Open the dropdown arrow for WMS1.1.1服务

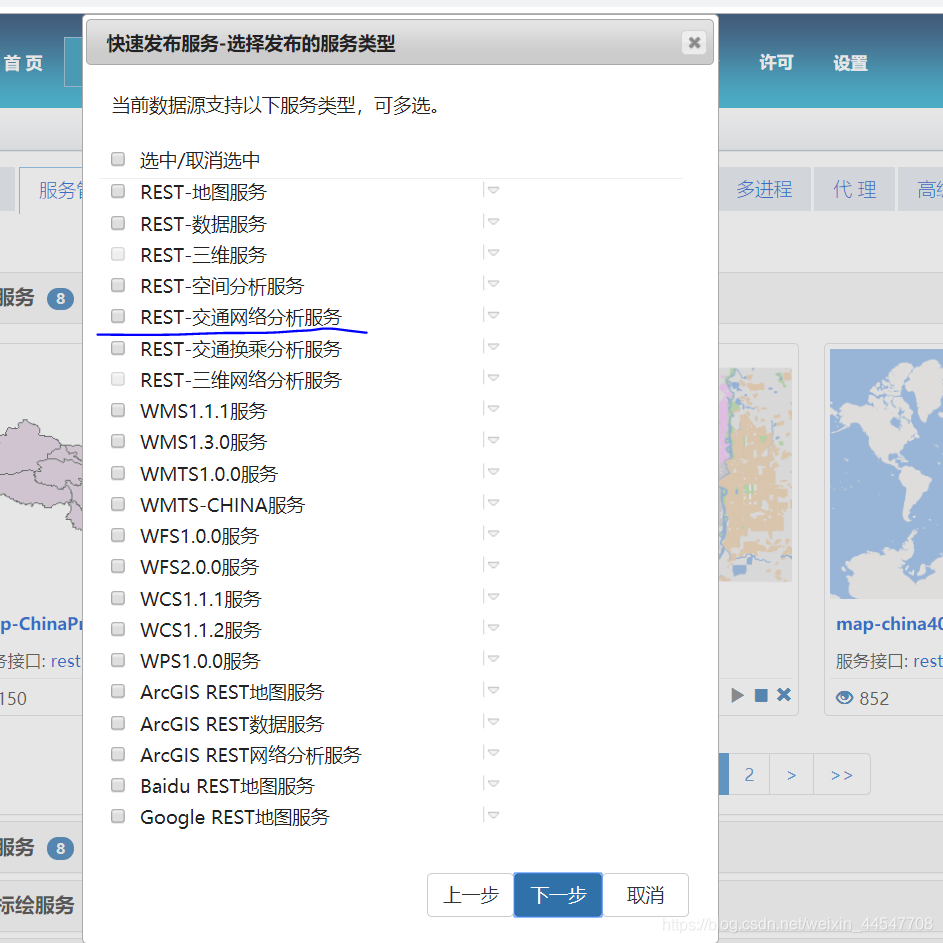(x=493, y=408)
